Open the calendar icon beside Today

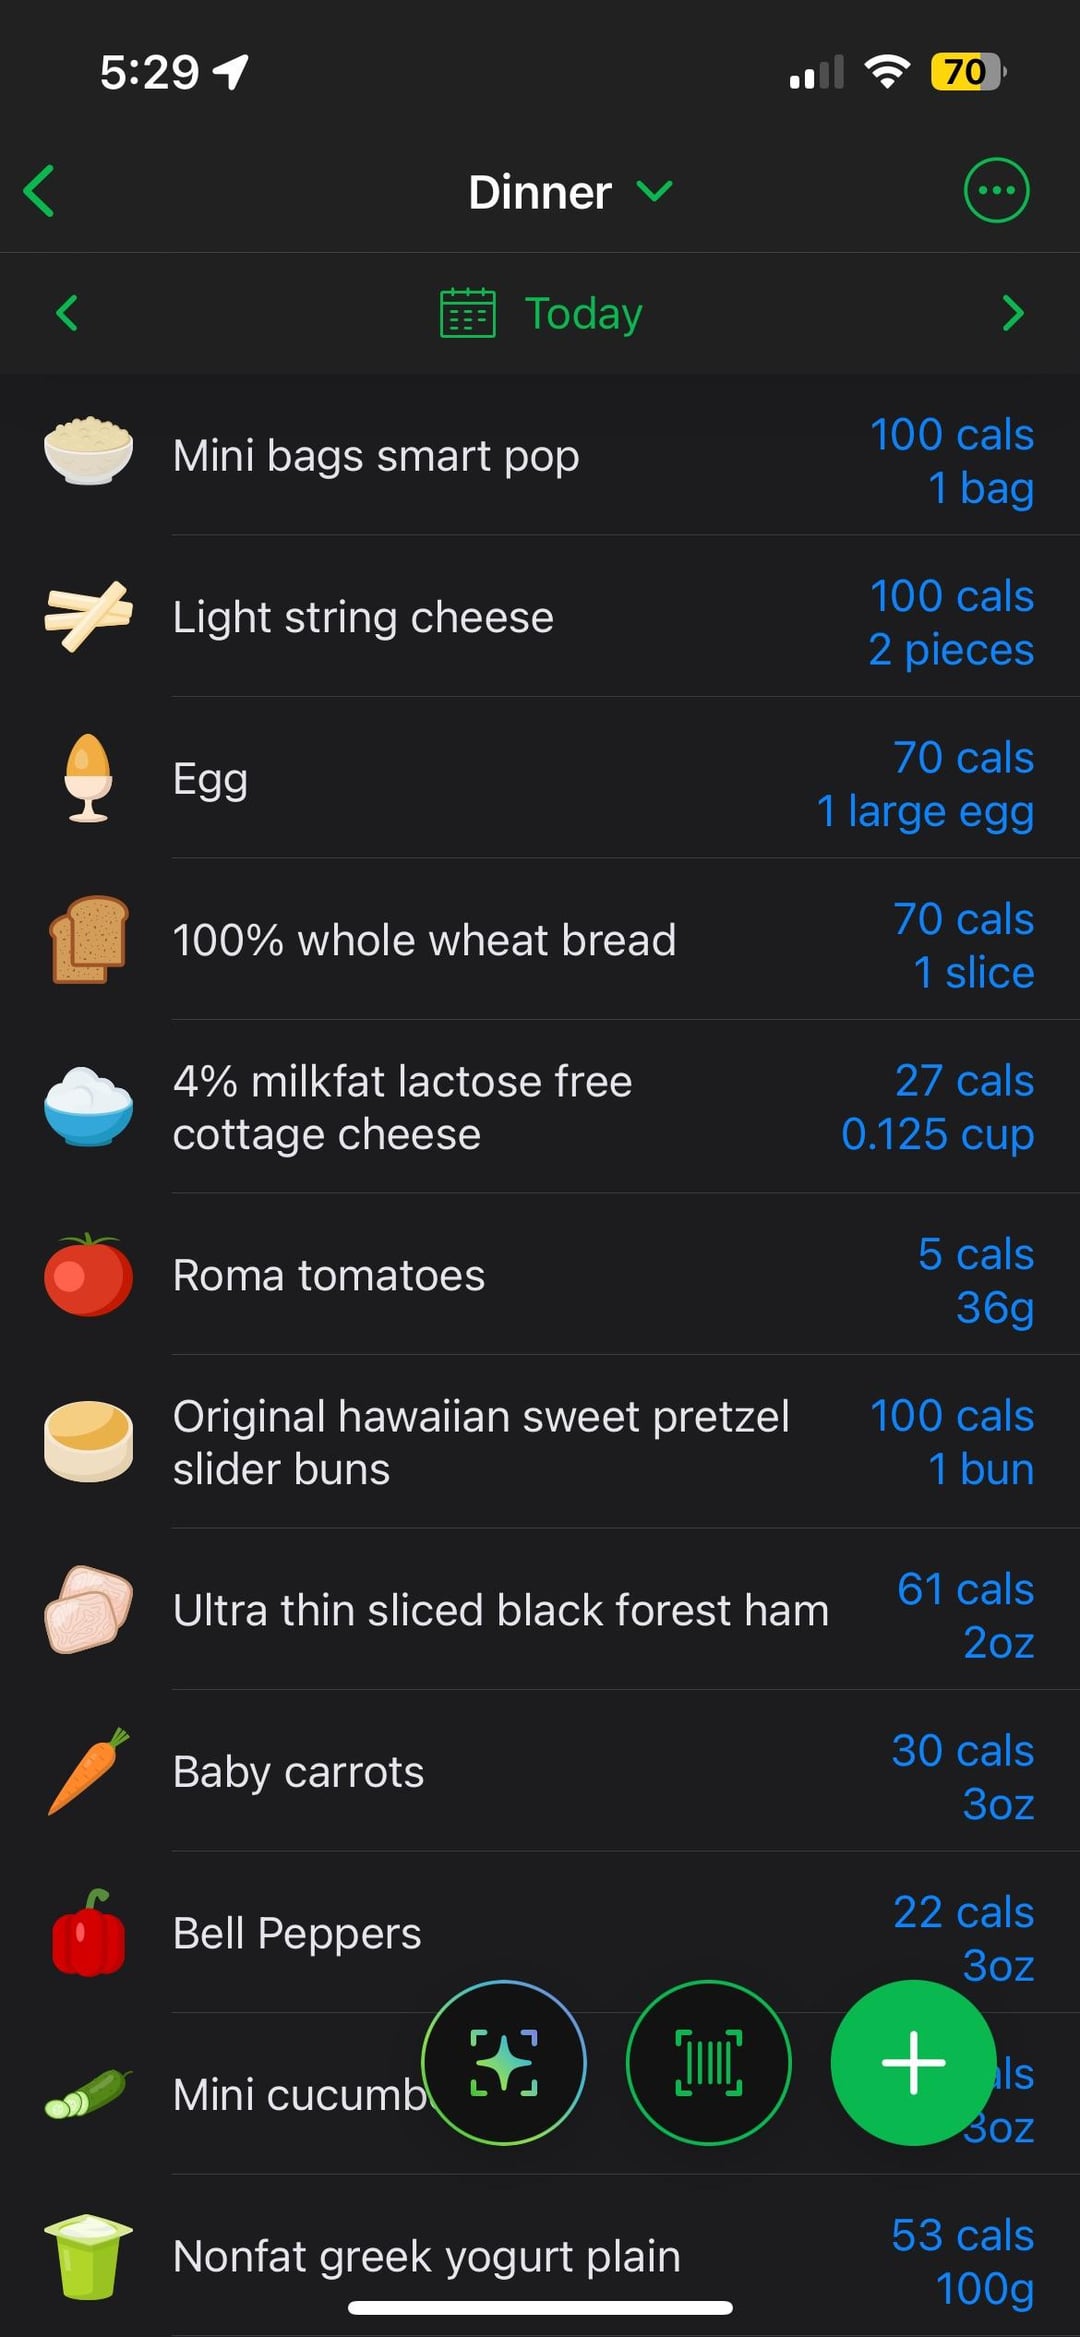tap(467, 313)
